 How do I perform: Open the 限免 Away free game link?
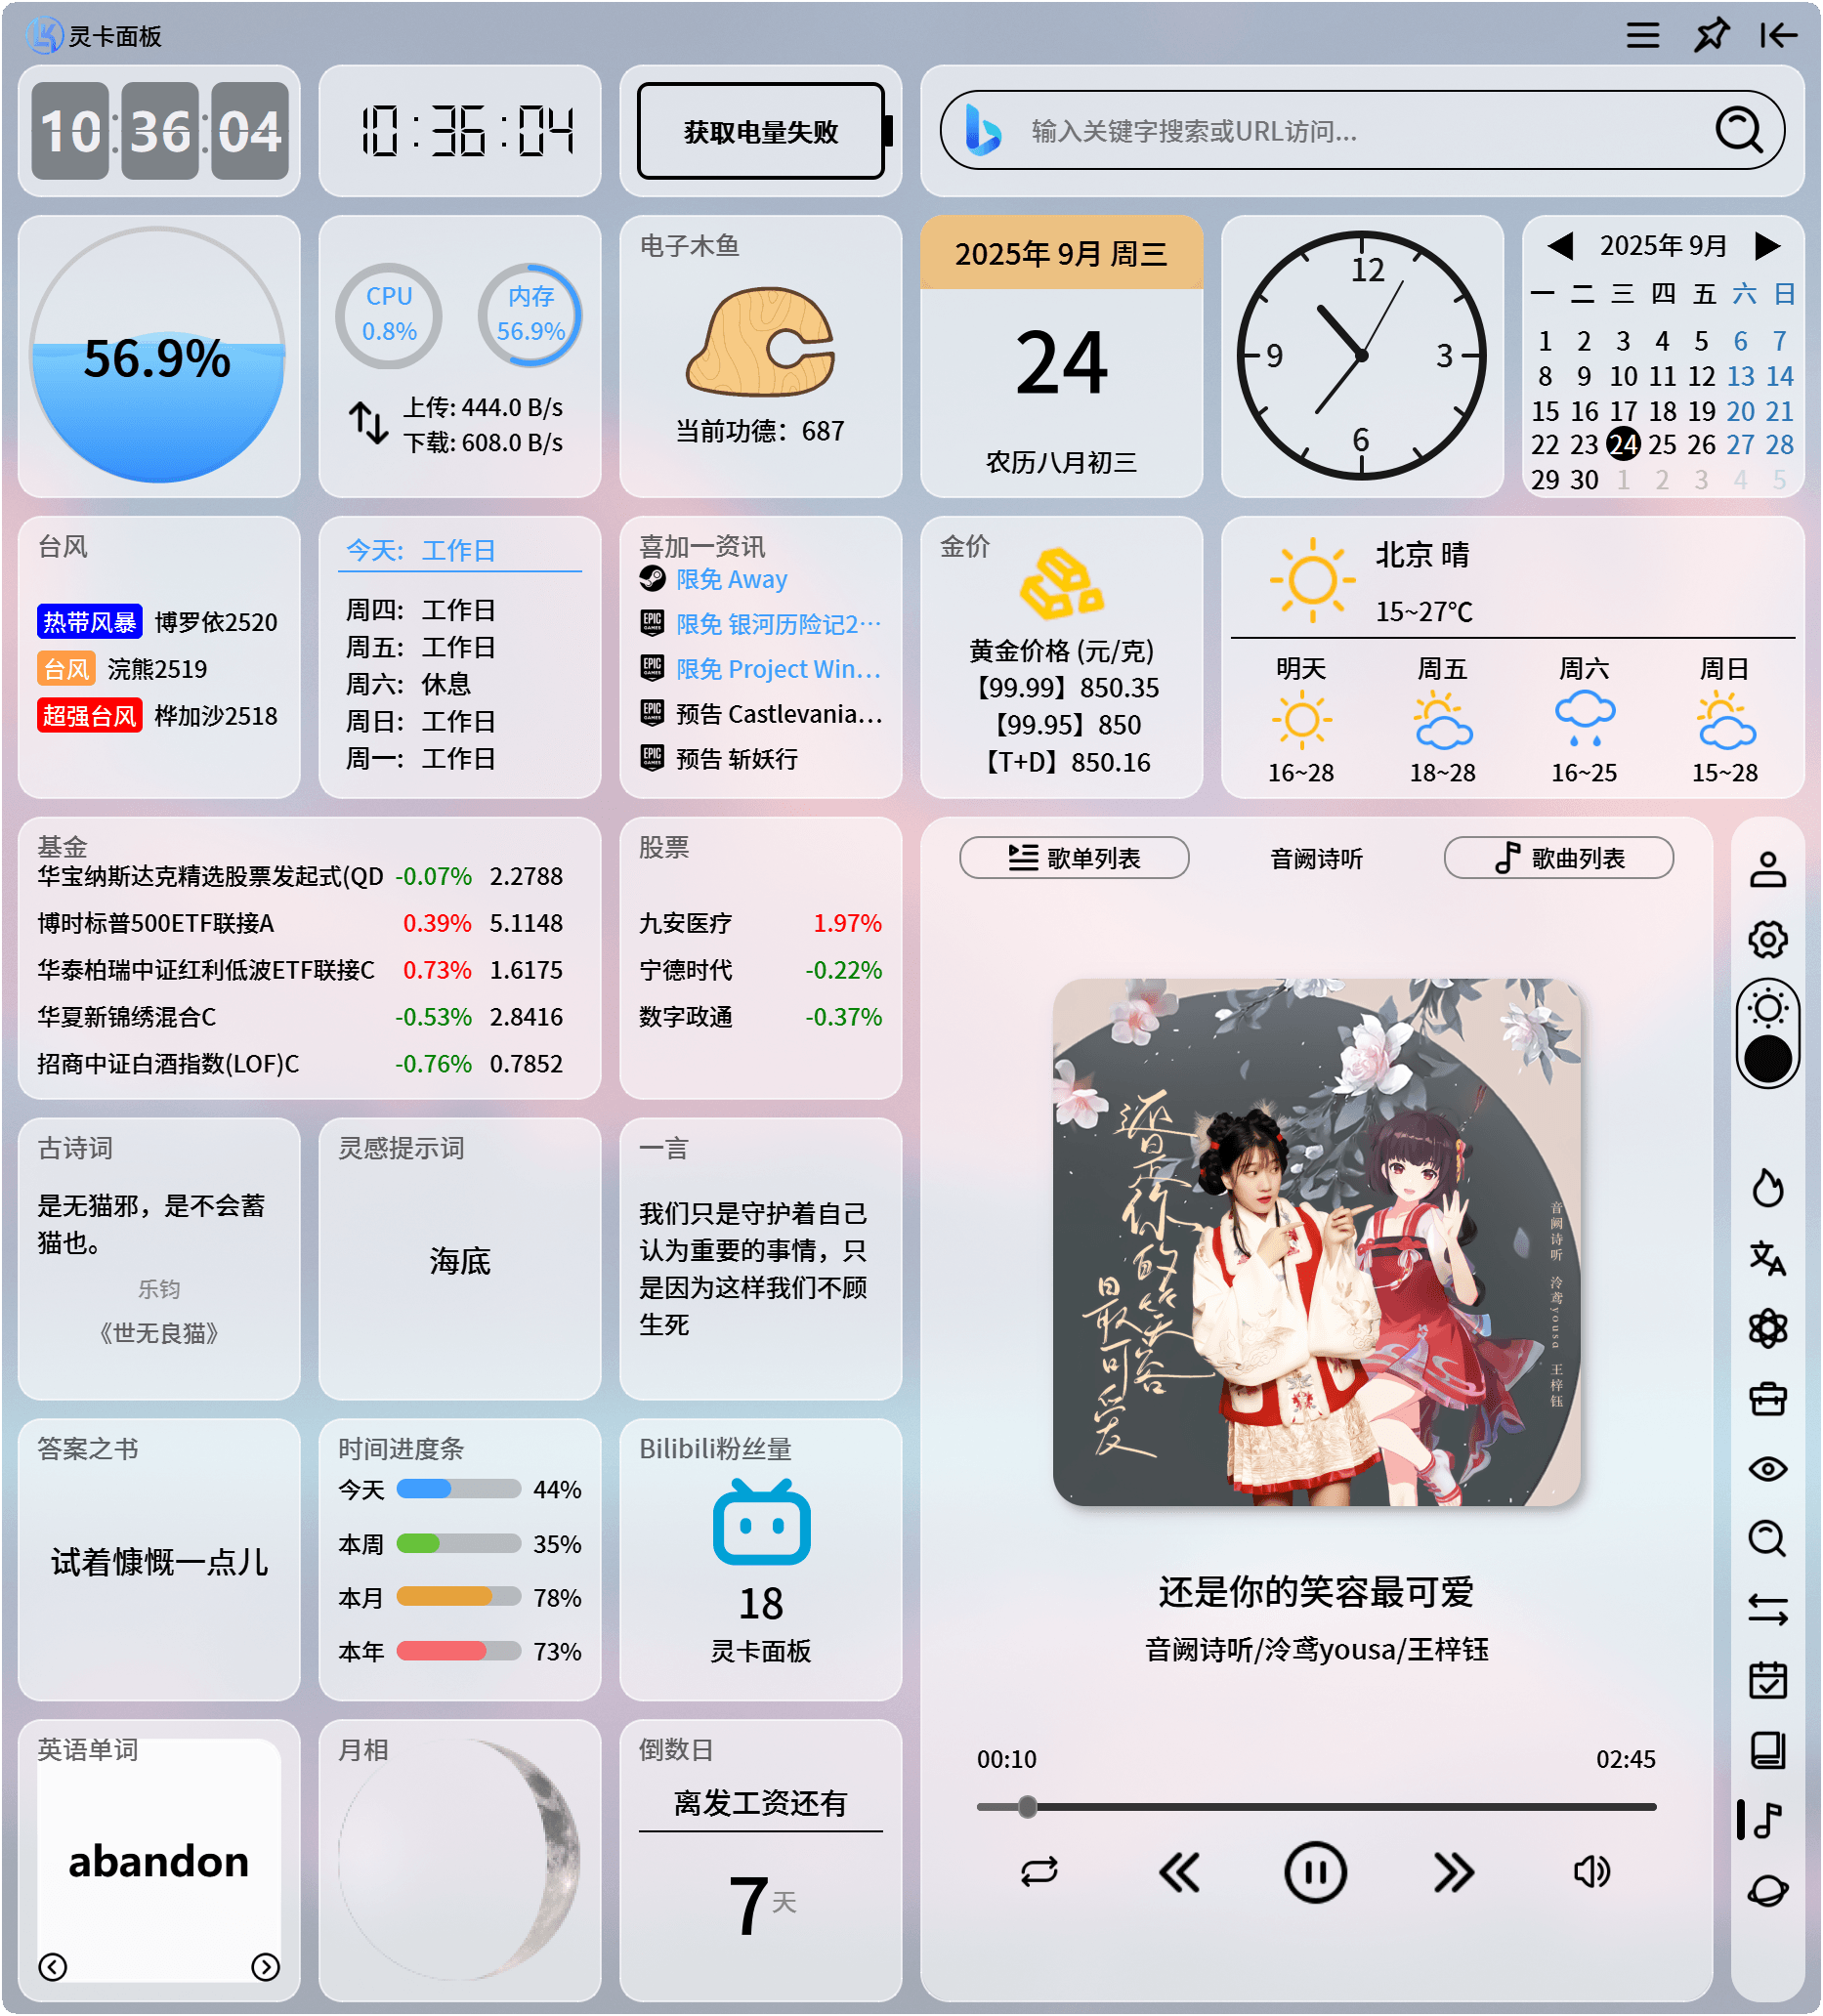(730, 579)
